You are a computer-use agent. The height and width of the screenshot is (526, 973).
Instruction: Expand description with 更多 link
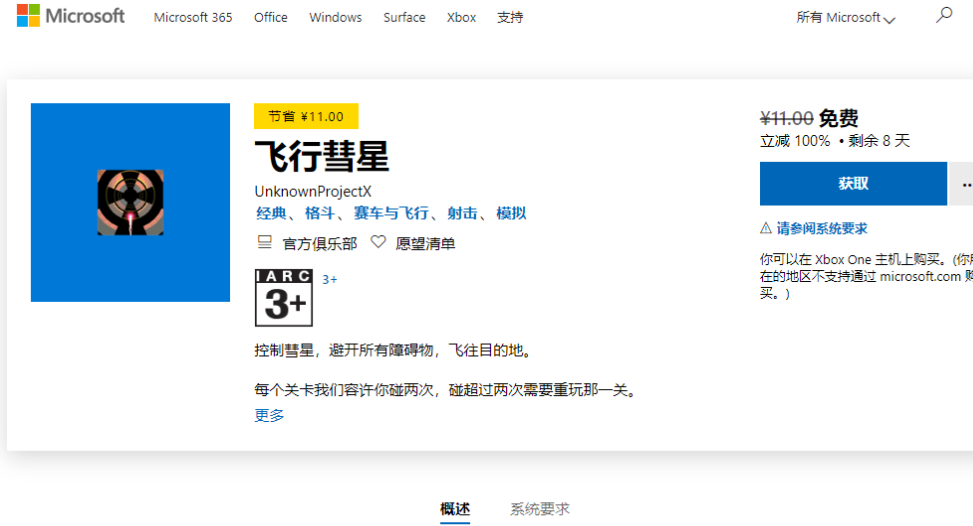click(x=269, y=416)
